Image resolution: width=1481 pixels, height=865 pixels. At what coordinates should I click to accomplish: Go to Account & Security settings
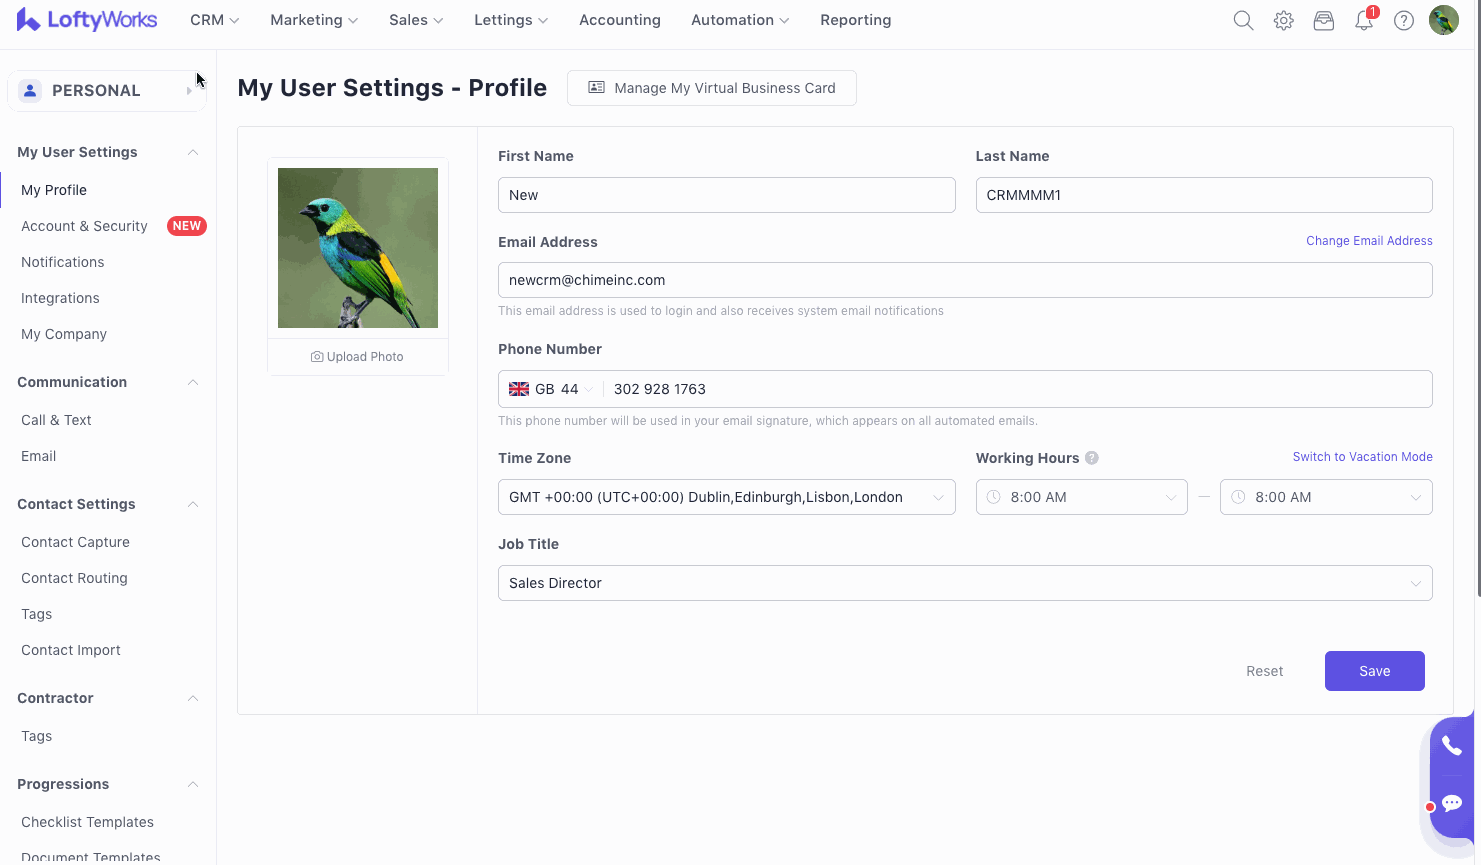click(84, 226)
